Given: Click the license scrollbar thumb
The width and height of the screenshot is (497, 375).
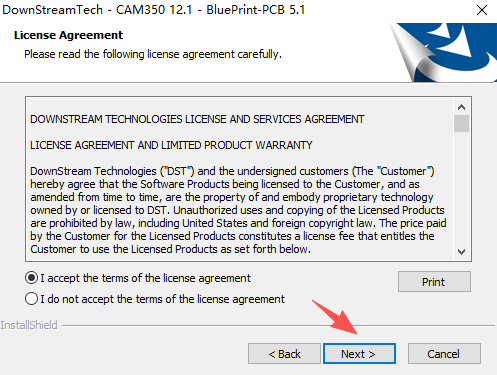Looking at the screenshot, I should [461, 123].
